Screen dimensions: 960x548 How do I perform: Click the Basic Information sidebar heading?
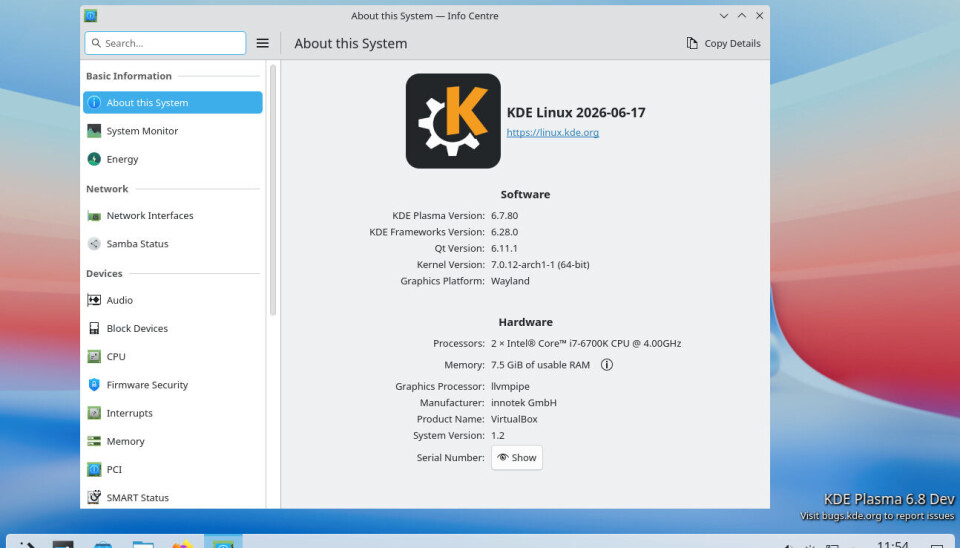click(129, 76)
